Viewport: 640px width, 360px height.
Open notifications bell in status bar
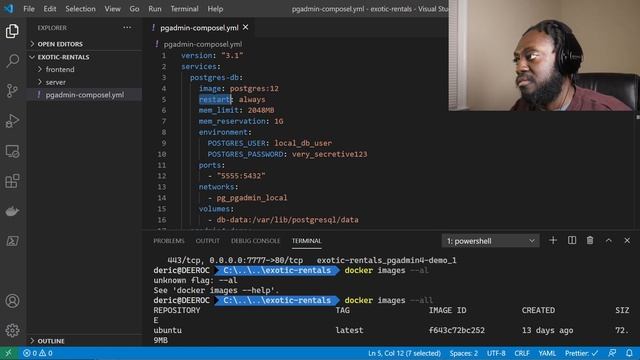click(629, 353)
